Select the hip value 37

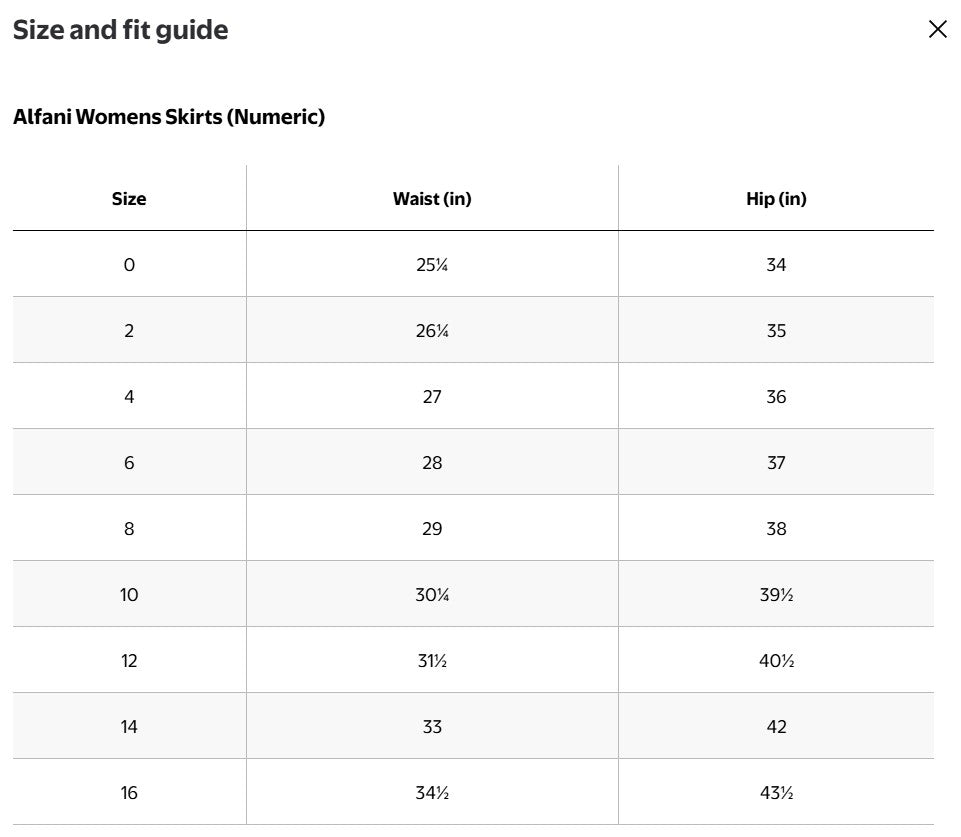pyautogui.click(x=776, y=463)
